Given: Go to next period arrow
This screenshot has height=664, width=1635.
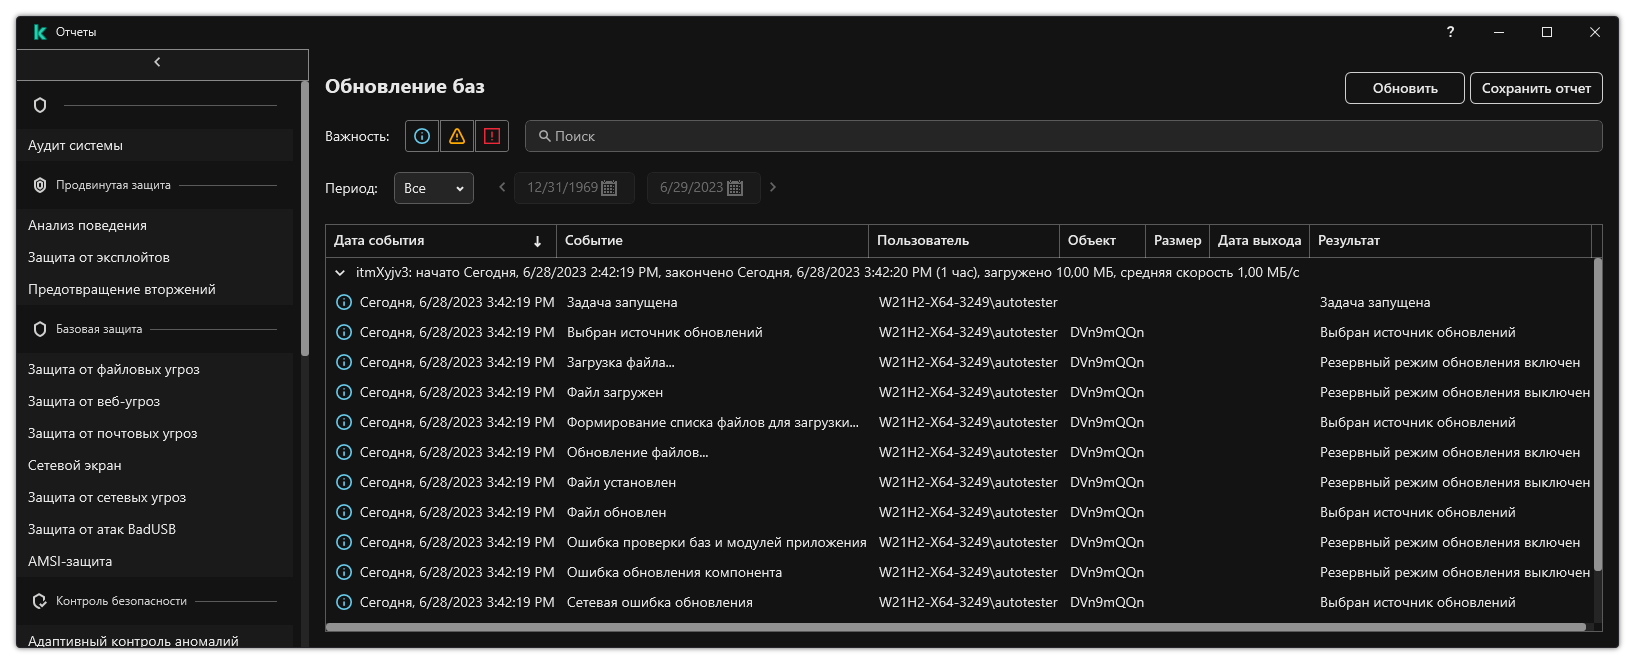Looking at the screenshot, I should pos(773,187).
